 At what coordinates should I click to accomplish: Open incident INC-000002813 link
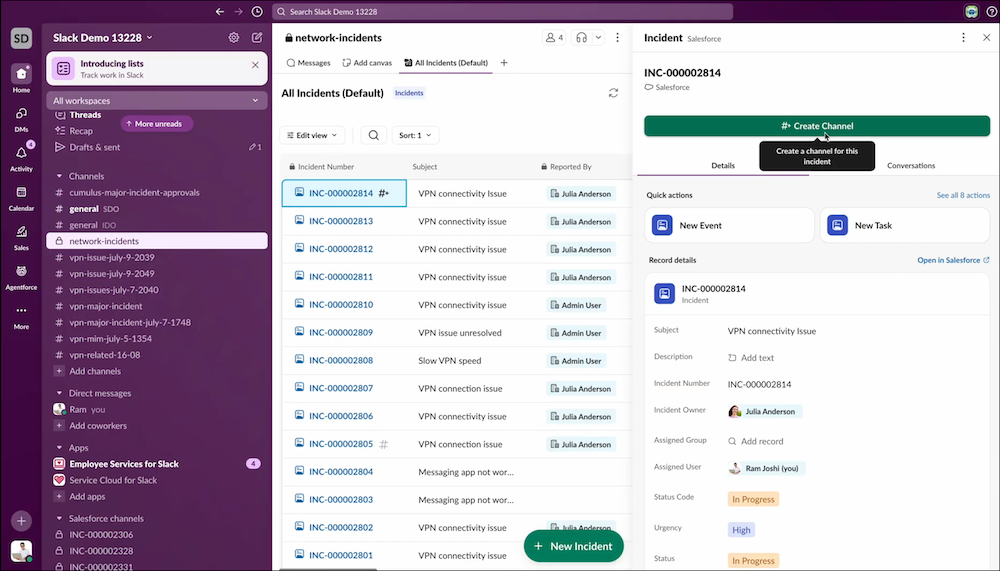click(x=341, y=221)
